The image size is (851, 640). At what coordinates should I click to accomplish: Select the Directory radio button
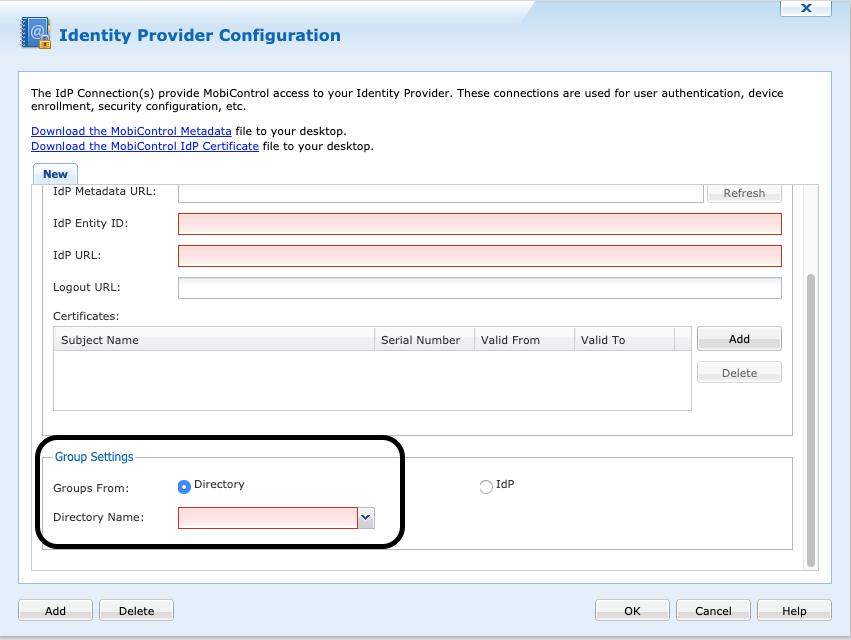pyautogui.click(x=184, y=487)
